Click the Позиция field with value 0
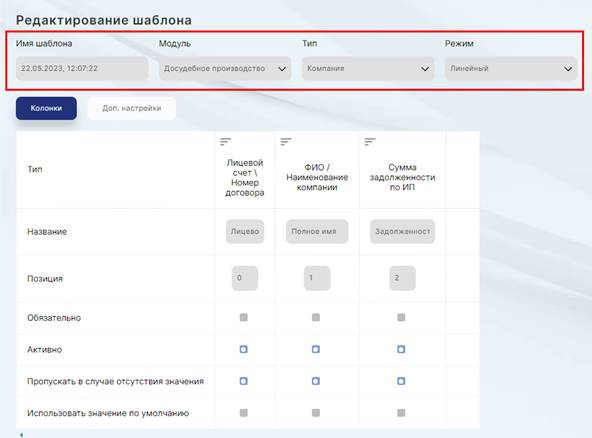592x438 pixels. (245, 278)
